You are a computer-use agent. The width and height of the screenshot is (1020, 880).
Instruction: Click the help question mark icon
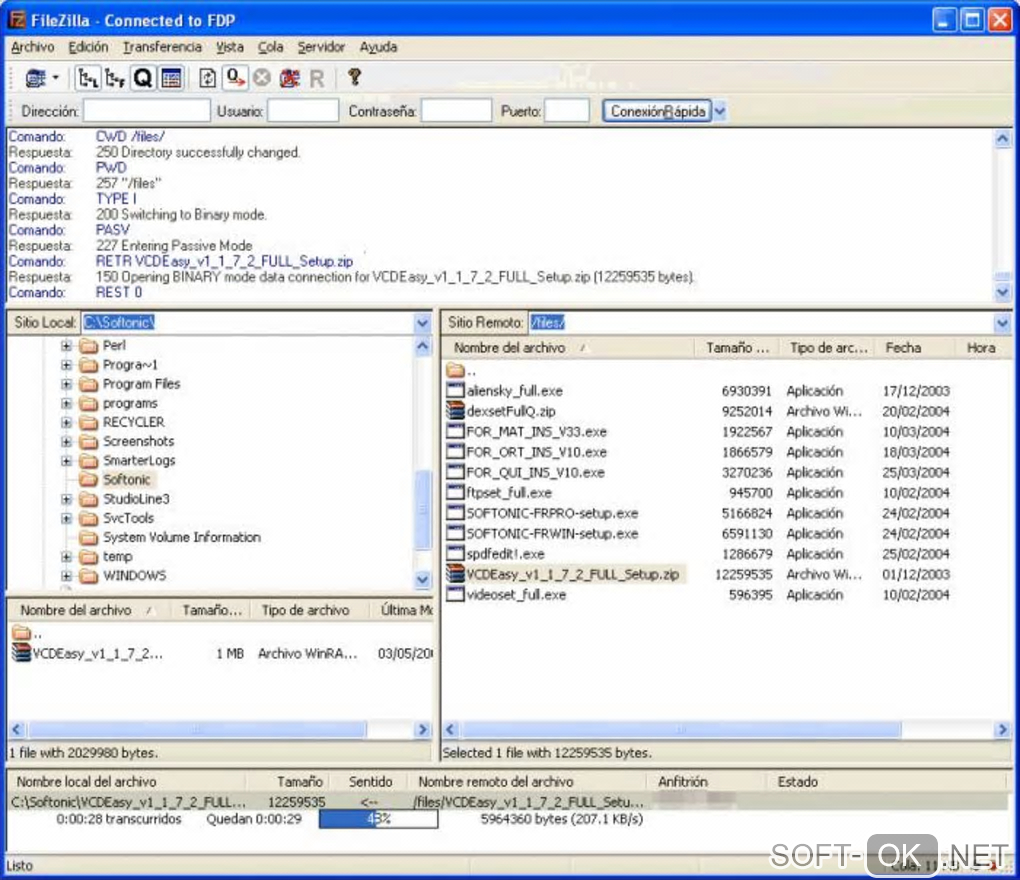[355, 77]
